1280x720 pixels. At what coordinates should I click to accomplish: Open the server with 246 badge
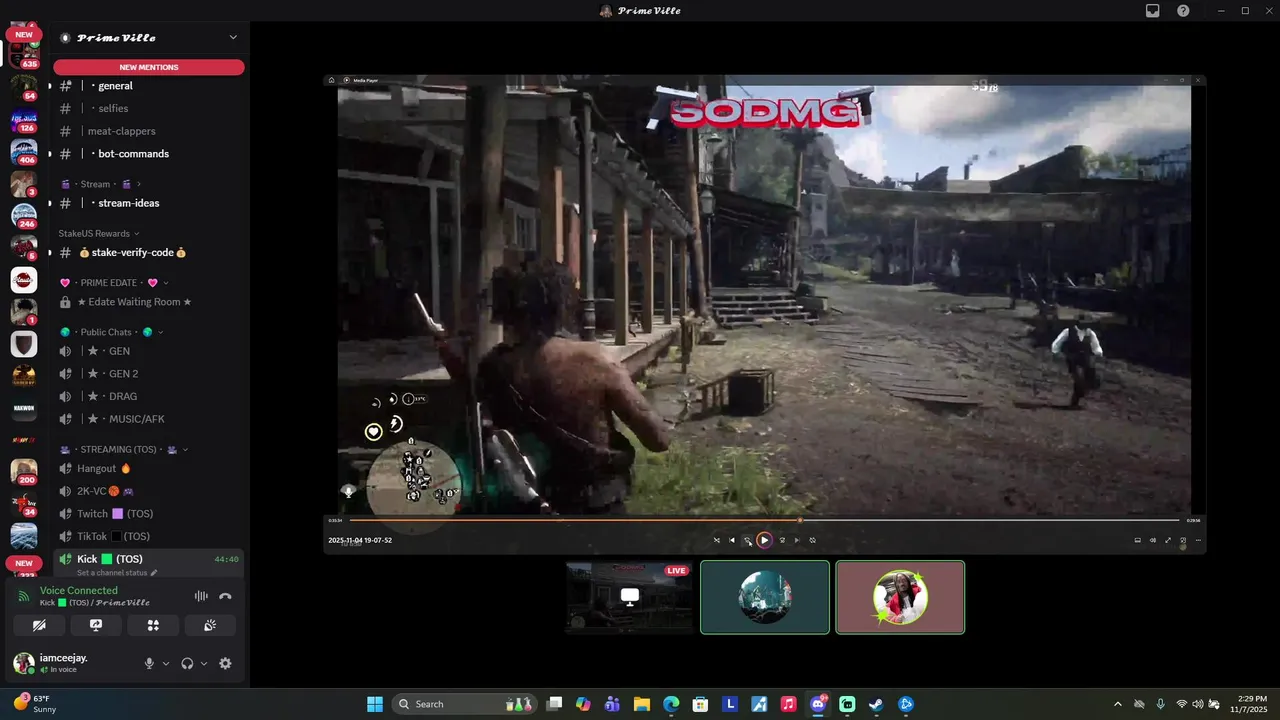click(x=24, y=216)
